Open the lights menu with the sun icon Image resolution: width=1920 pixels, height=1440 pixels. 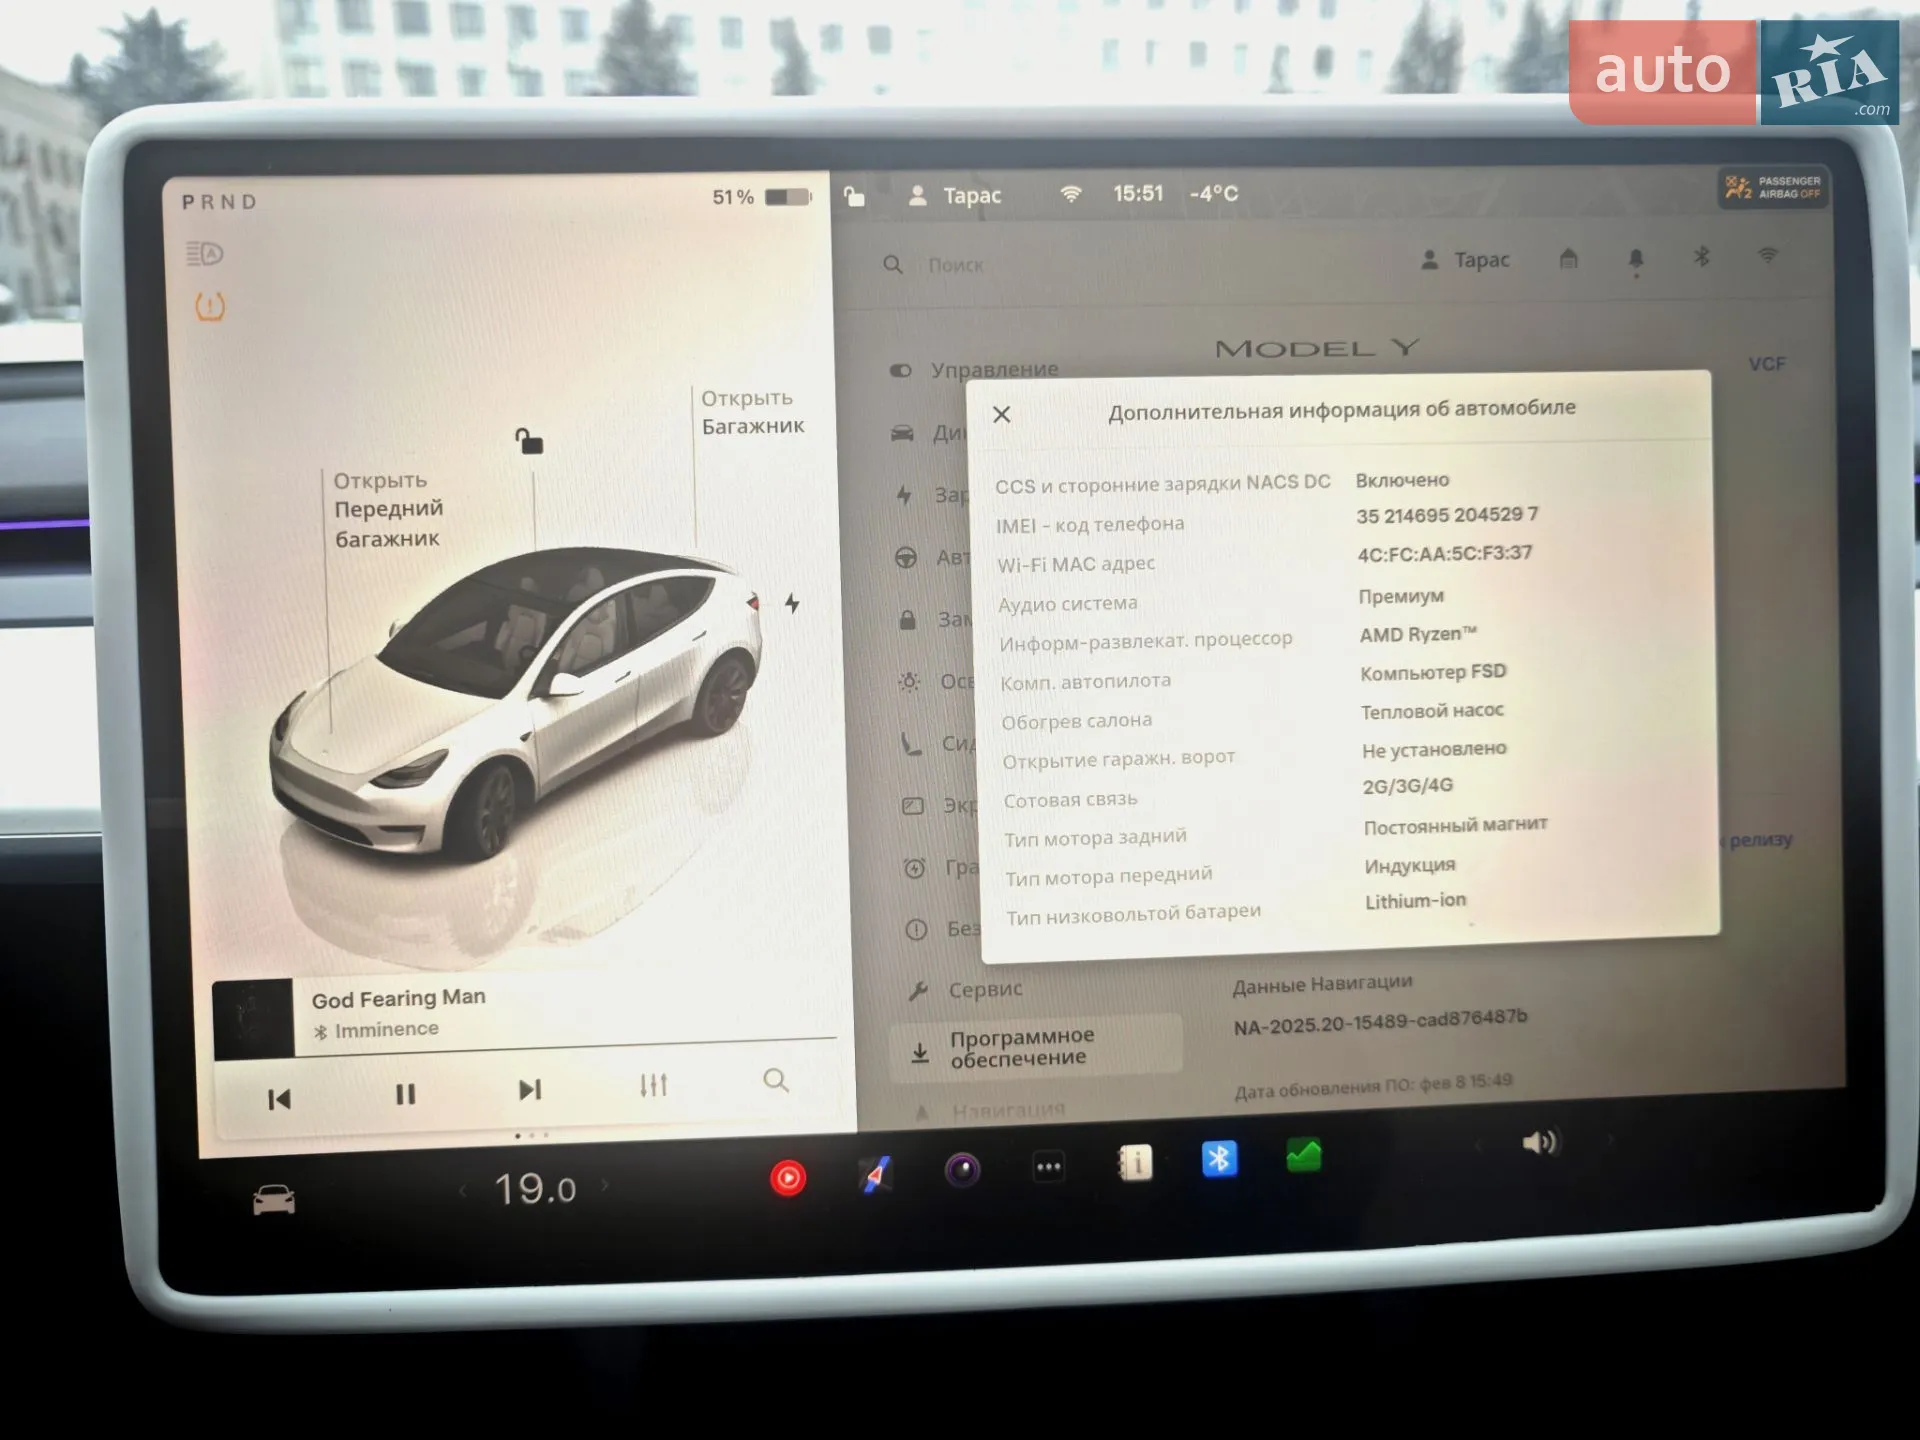coord(909,682)
